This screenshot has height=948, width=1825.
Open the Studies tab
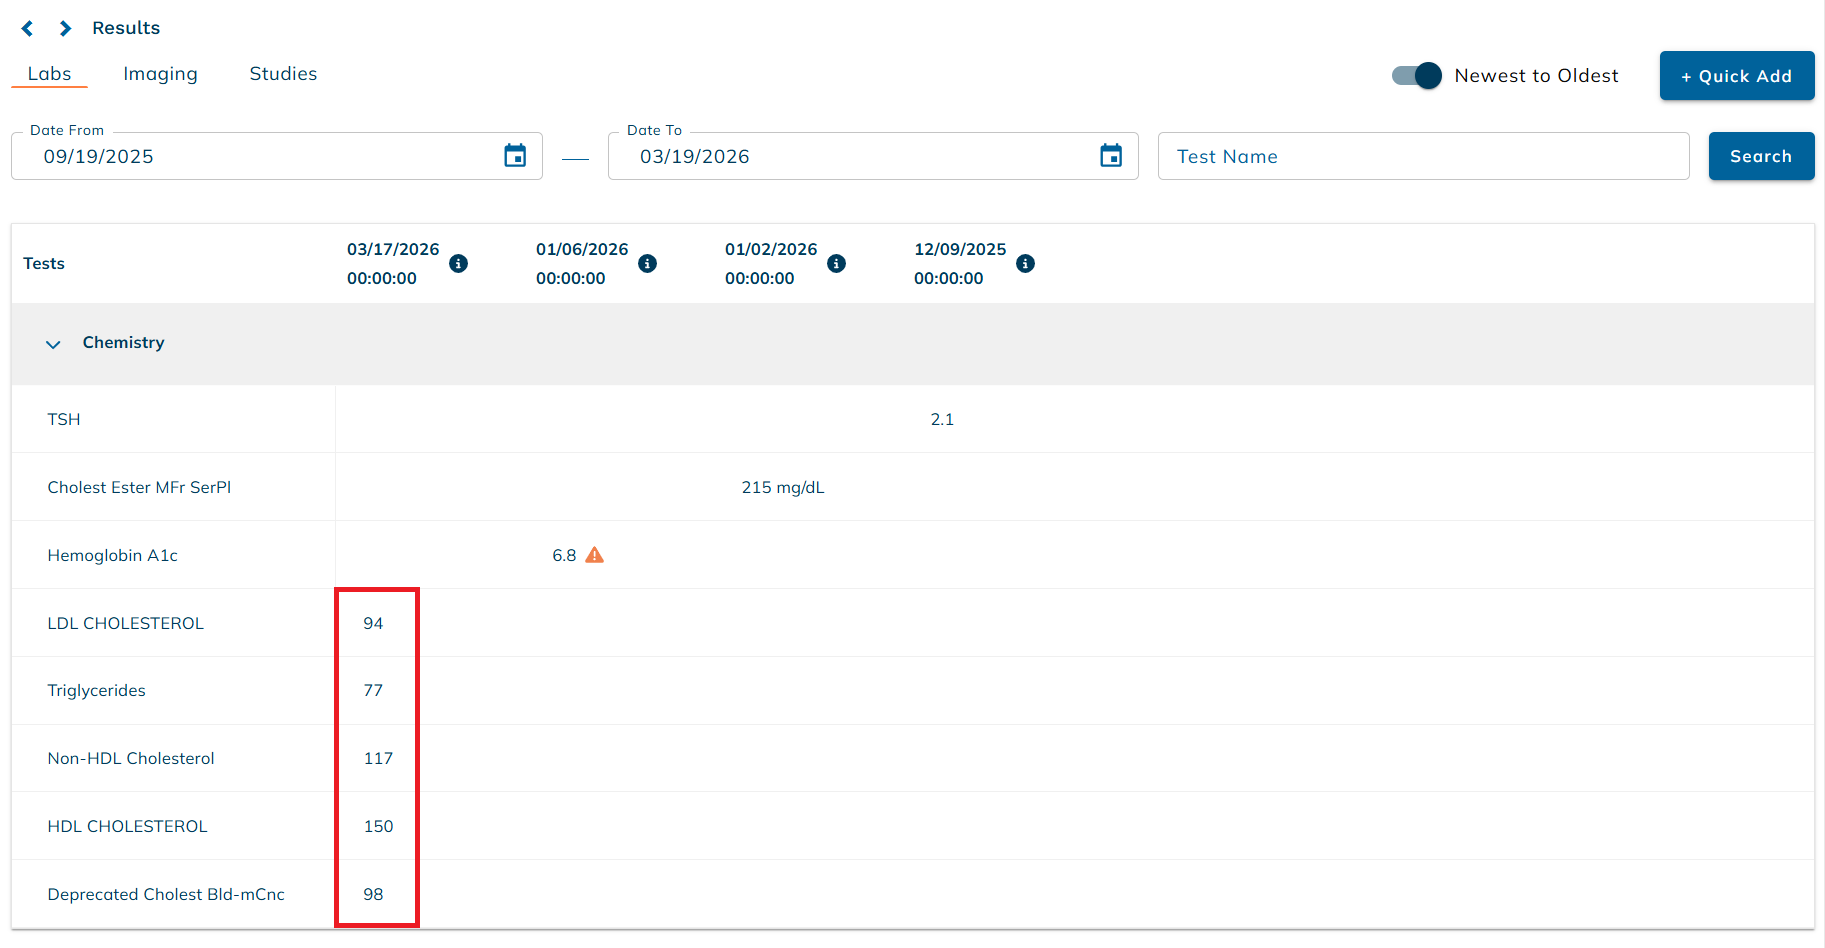283,73
